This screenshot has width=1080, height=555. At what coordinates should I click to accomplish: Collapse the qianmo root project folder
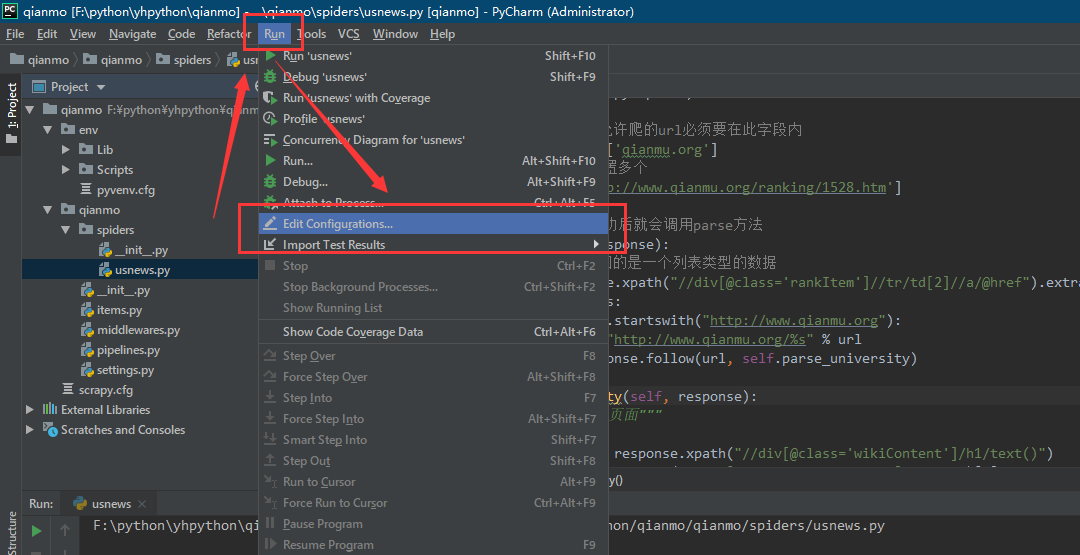[30, 109]
